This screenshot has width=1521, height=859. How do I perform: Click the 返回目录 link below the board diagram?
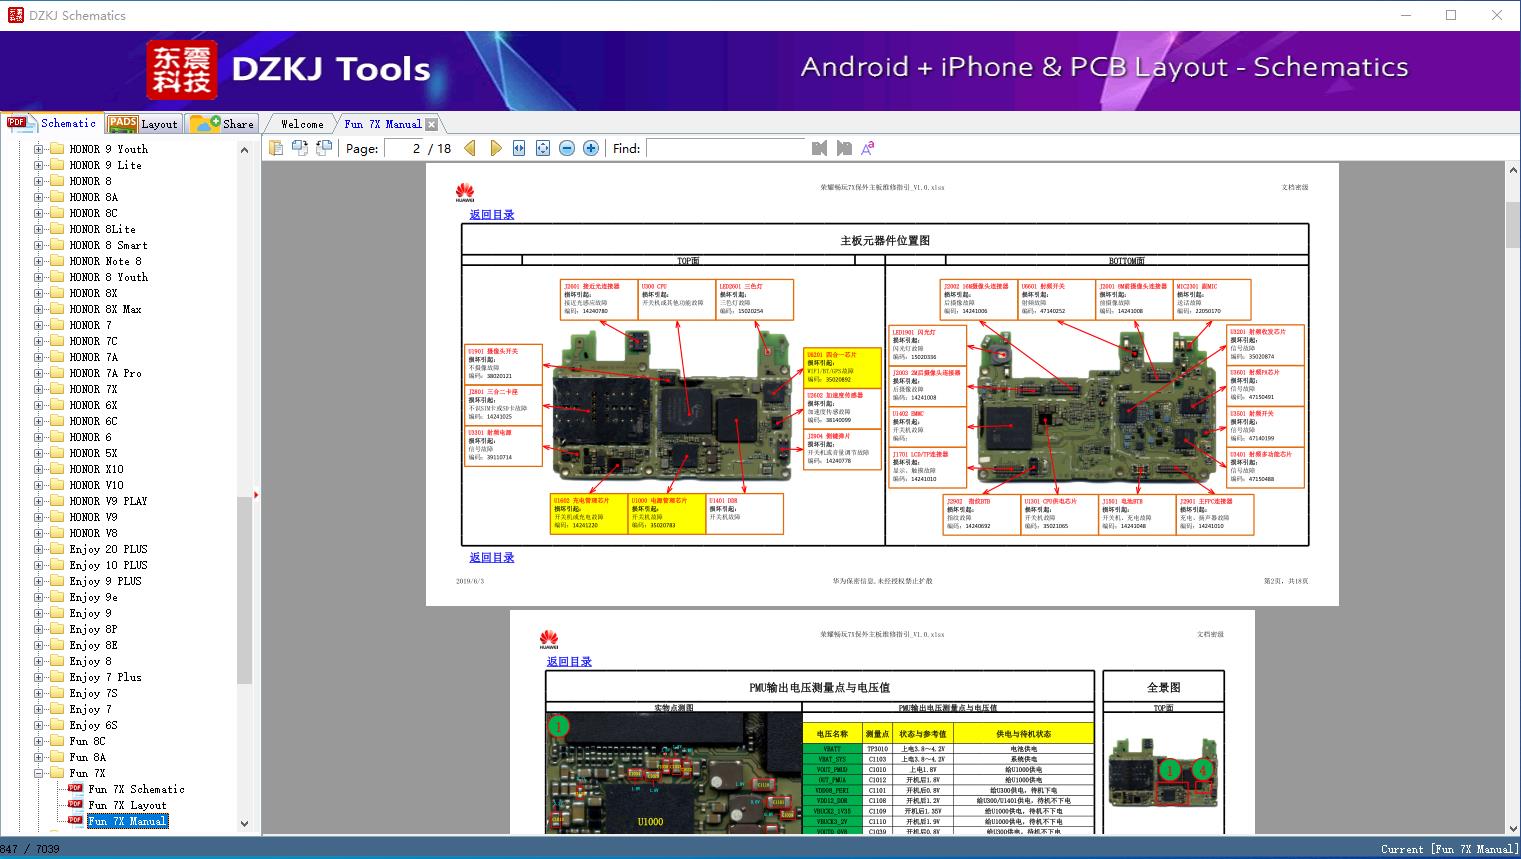click(x=492, y=558)
